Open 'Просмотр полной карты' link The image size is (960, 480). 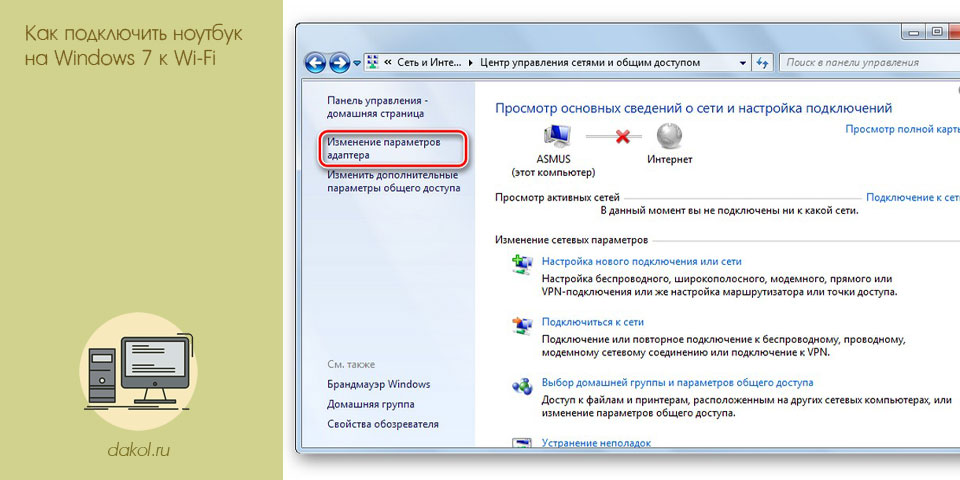point(902,129)
